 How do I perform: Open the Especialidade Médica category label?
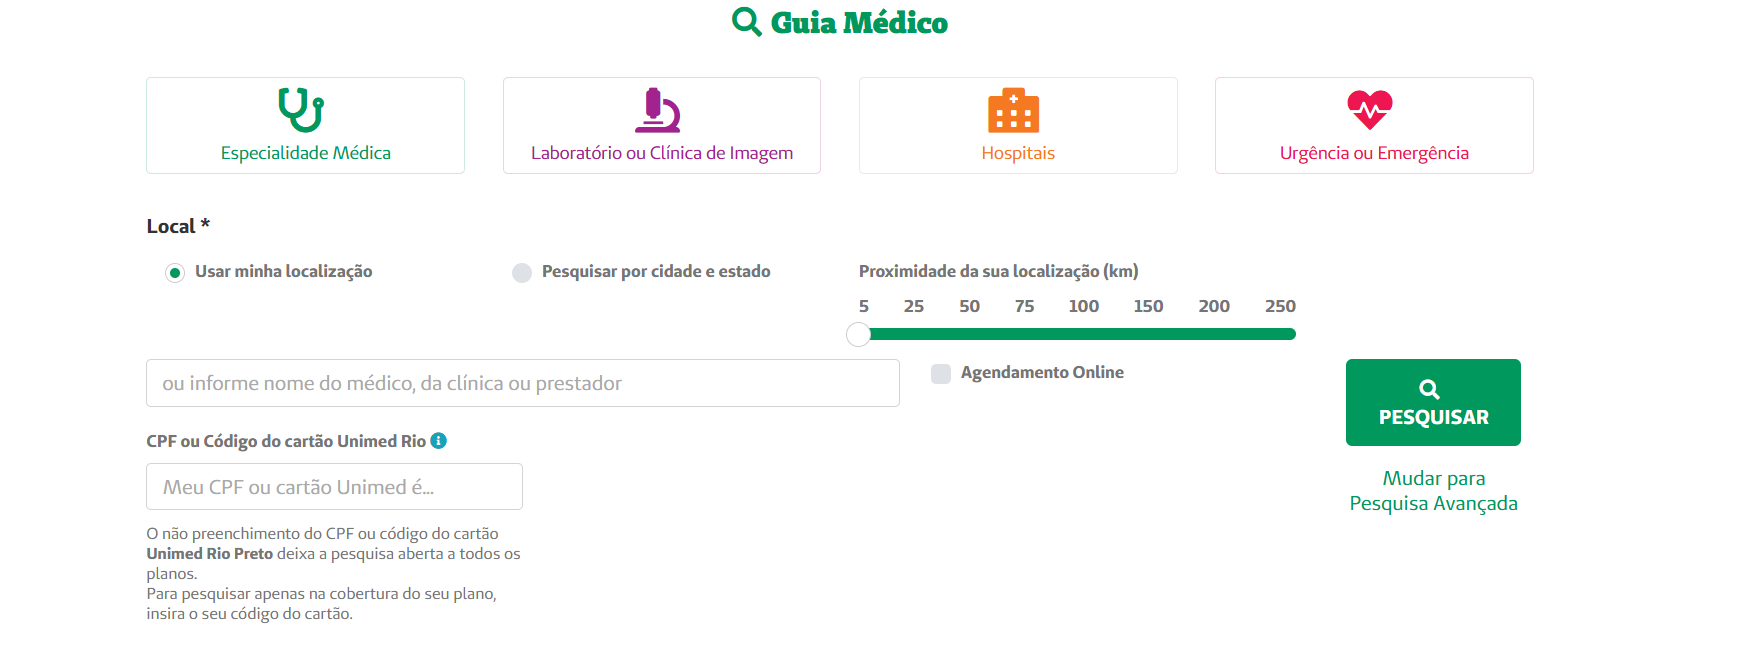[305, 153]
